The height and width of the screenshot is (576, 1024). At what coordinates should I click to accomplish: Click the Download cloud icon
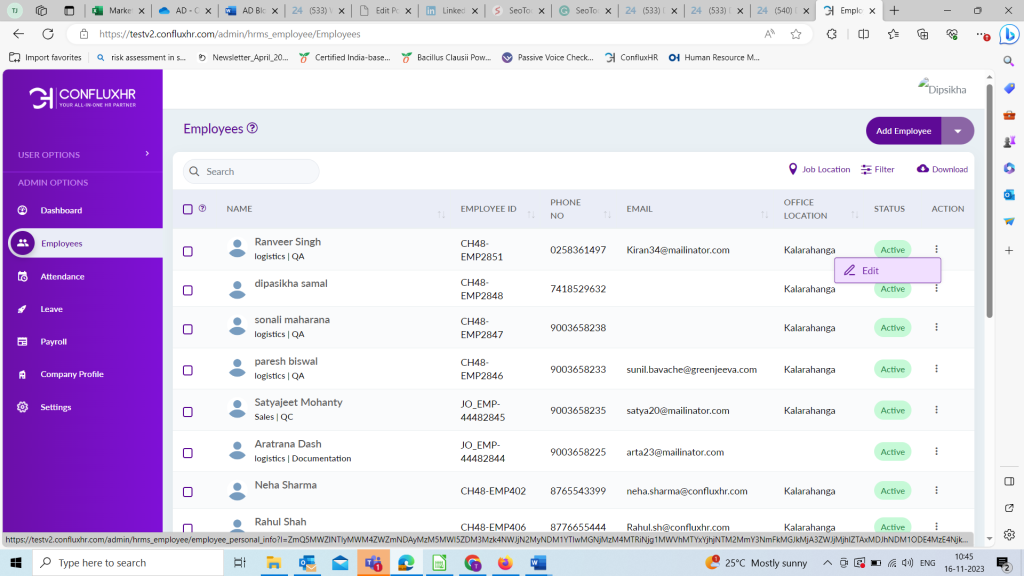pos(922,169)
